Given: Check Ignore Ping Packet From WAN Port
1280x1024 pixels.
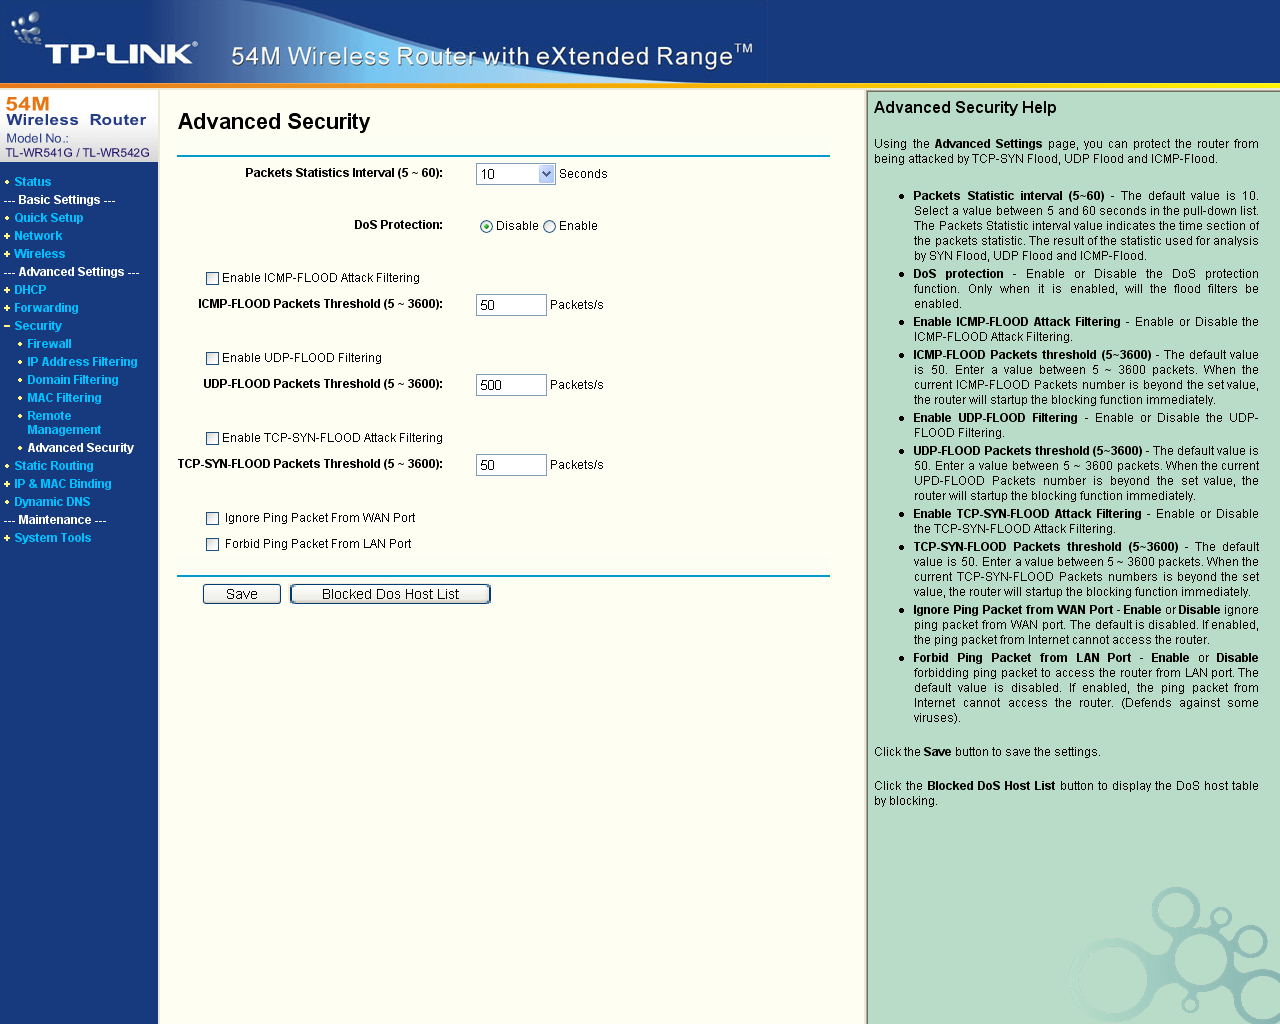Looking at the screenshot, I should coord(212,519).
